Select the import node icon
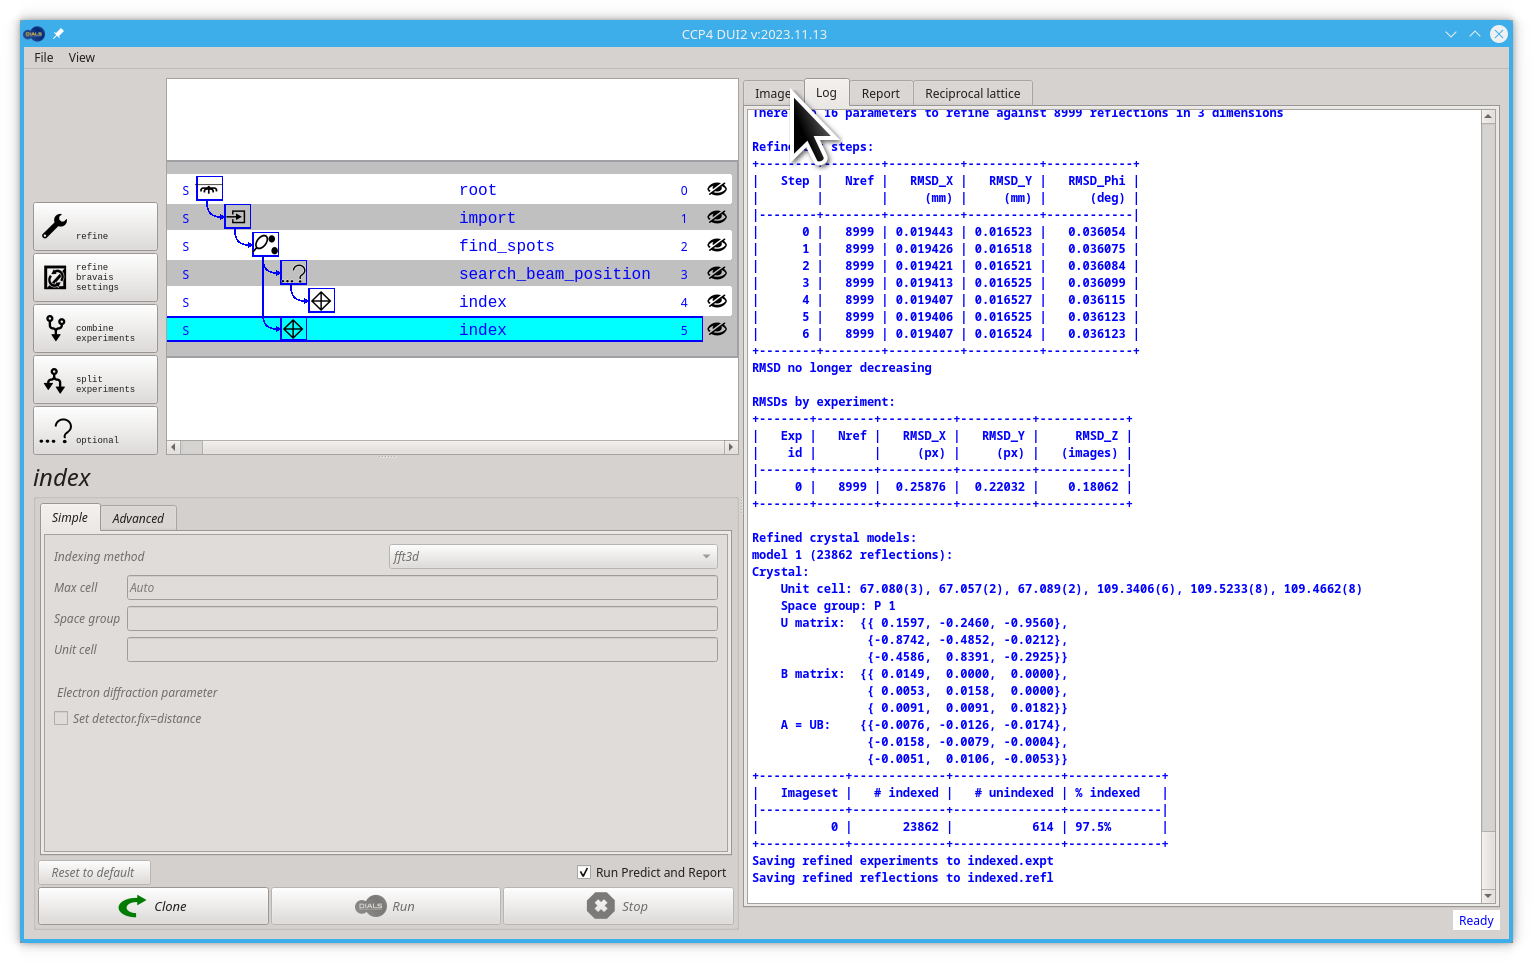 (x=237, y=217)
